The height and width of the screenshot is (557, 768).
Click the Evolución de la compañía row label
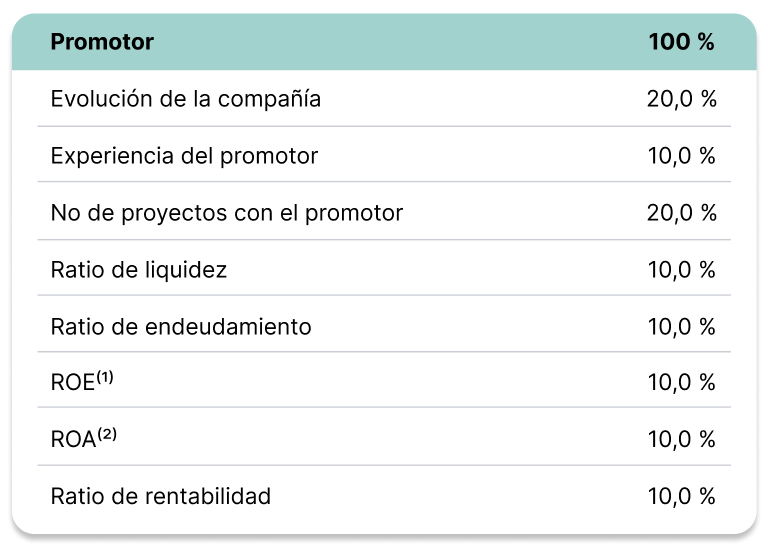[186, 99]
